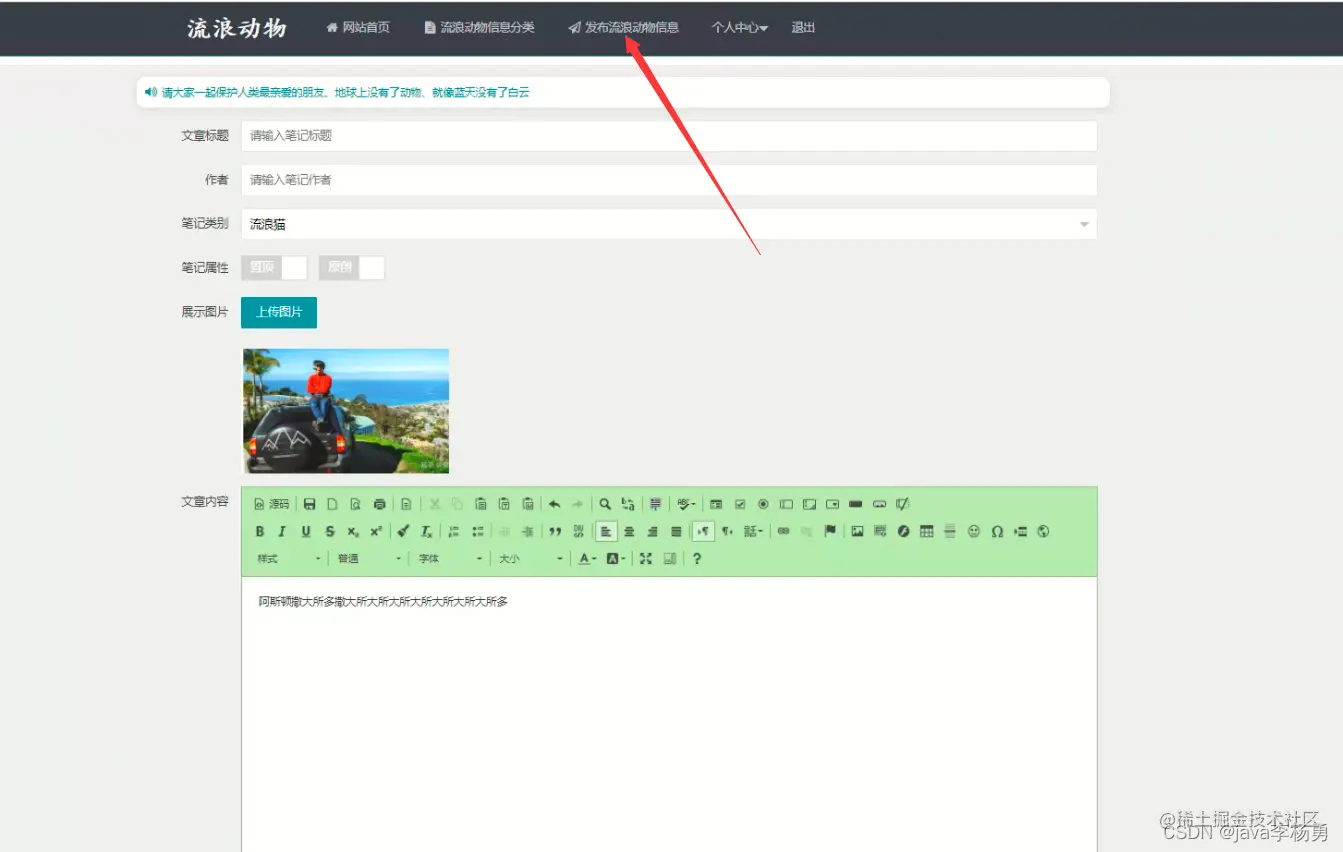Screen dimensions: 1343x852
Task: Open the 笔记类别 dropdown showing 流浪猫
Action: tap(669, 224)
